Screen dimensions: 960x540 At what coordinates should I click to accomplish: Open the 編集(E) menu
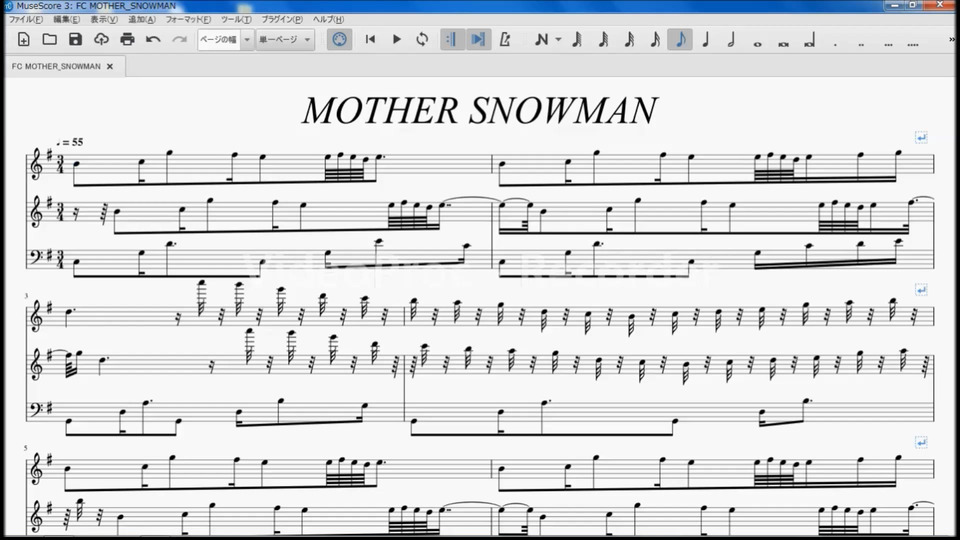pyautogui.click(x=66, y=20)
